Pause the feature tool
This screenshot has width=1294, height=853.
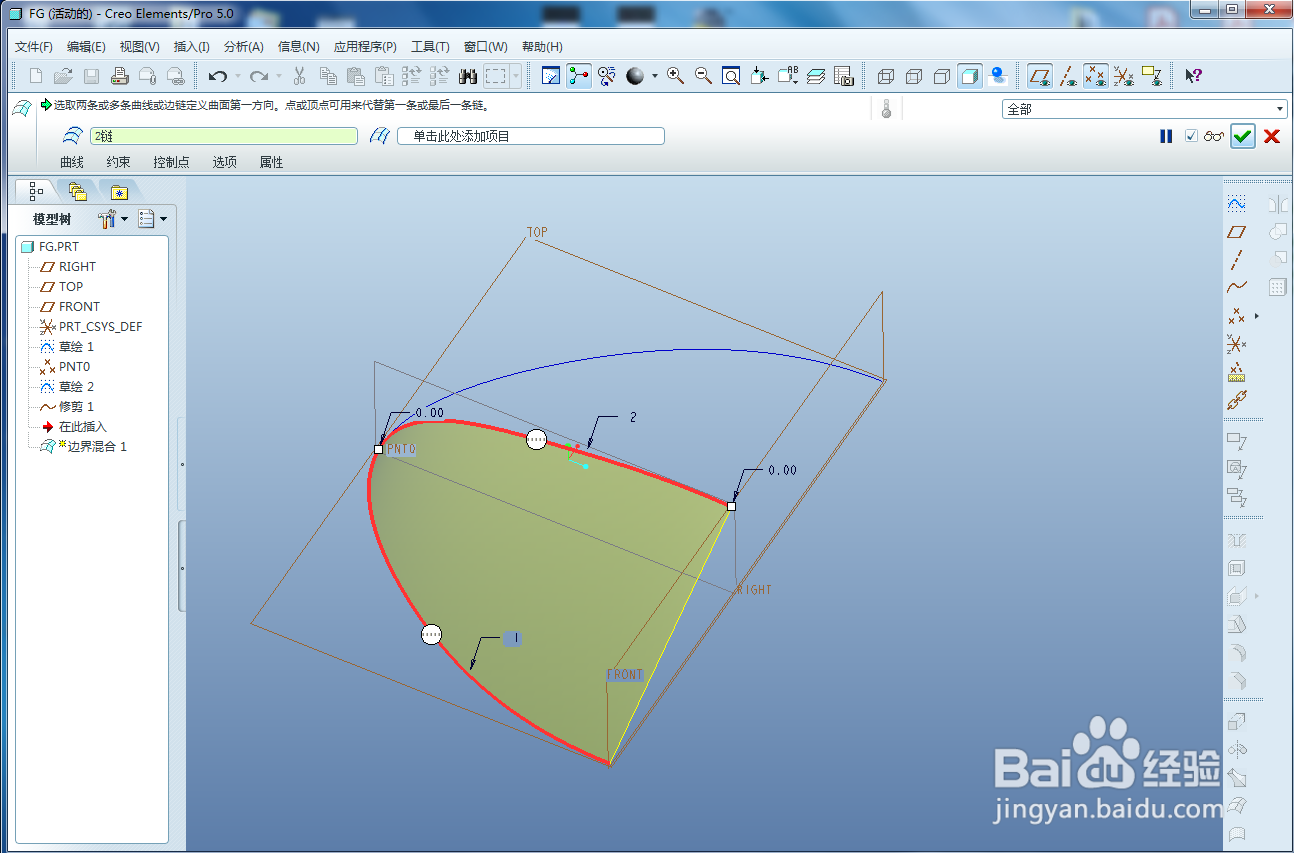point(1166,136)
